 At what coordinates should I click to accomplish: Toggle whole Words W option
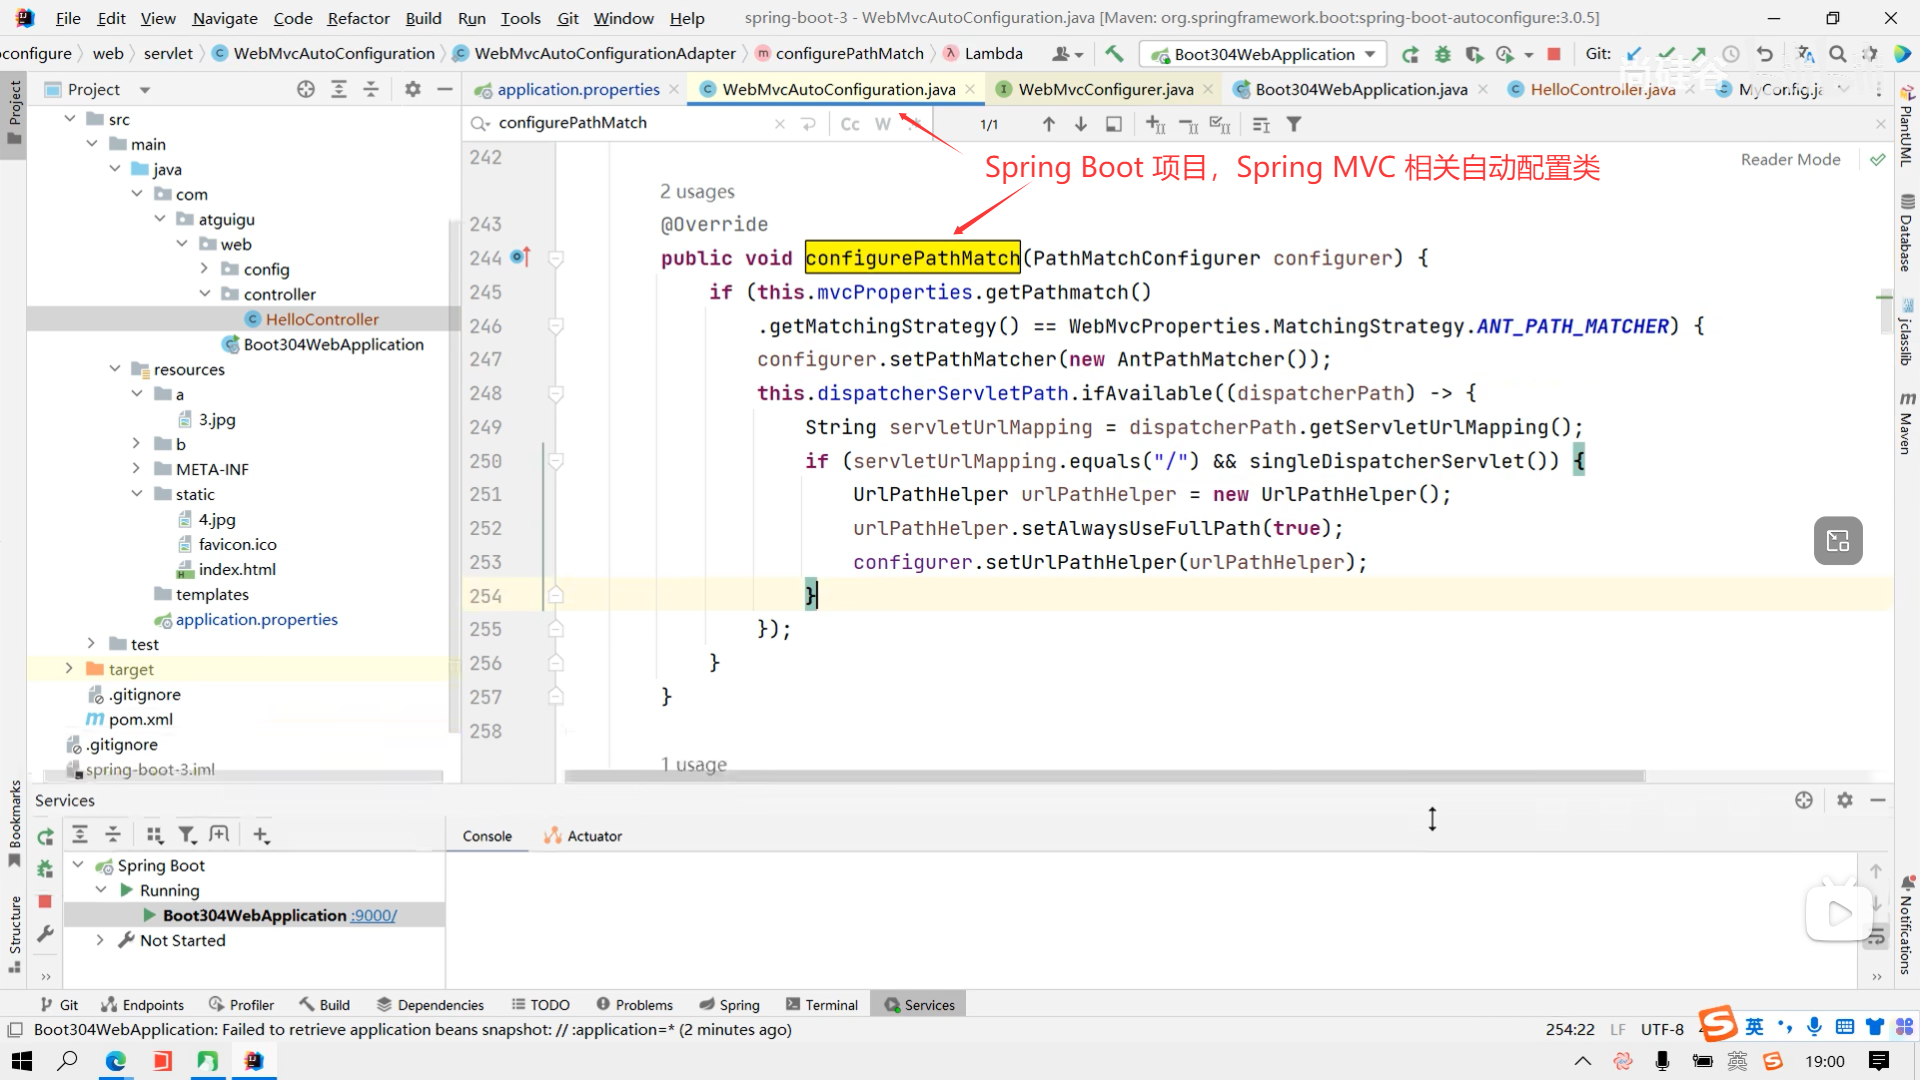(x=882, y=124)
